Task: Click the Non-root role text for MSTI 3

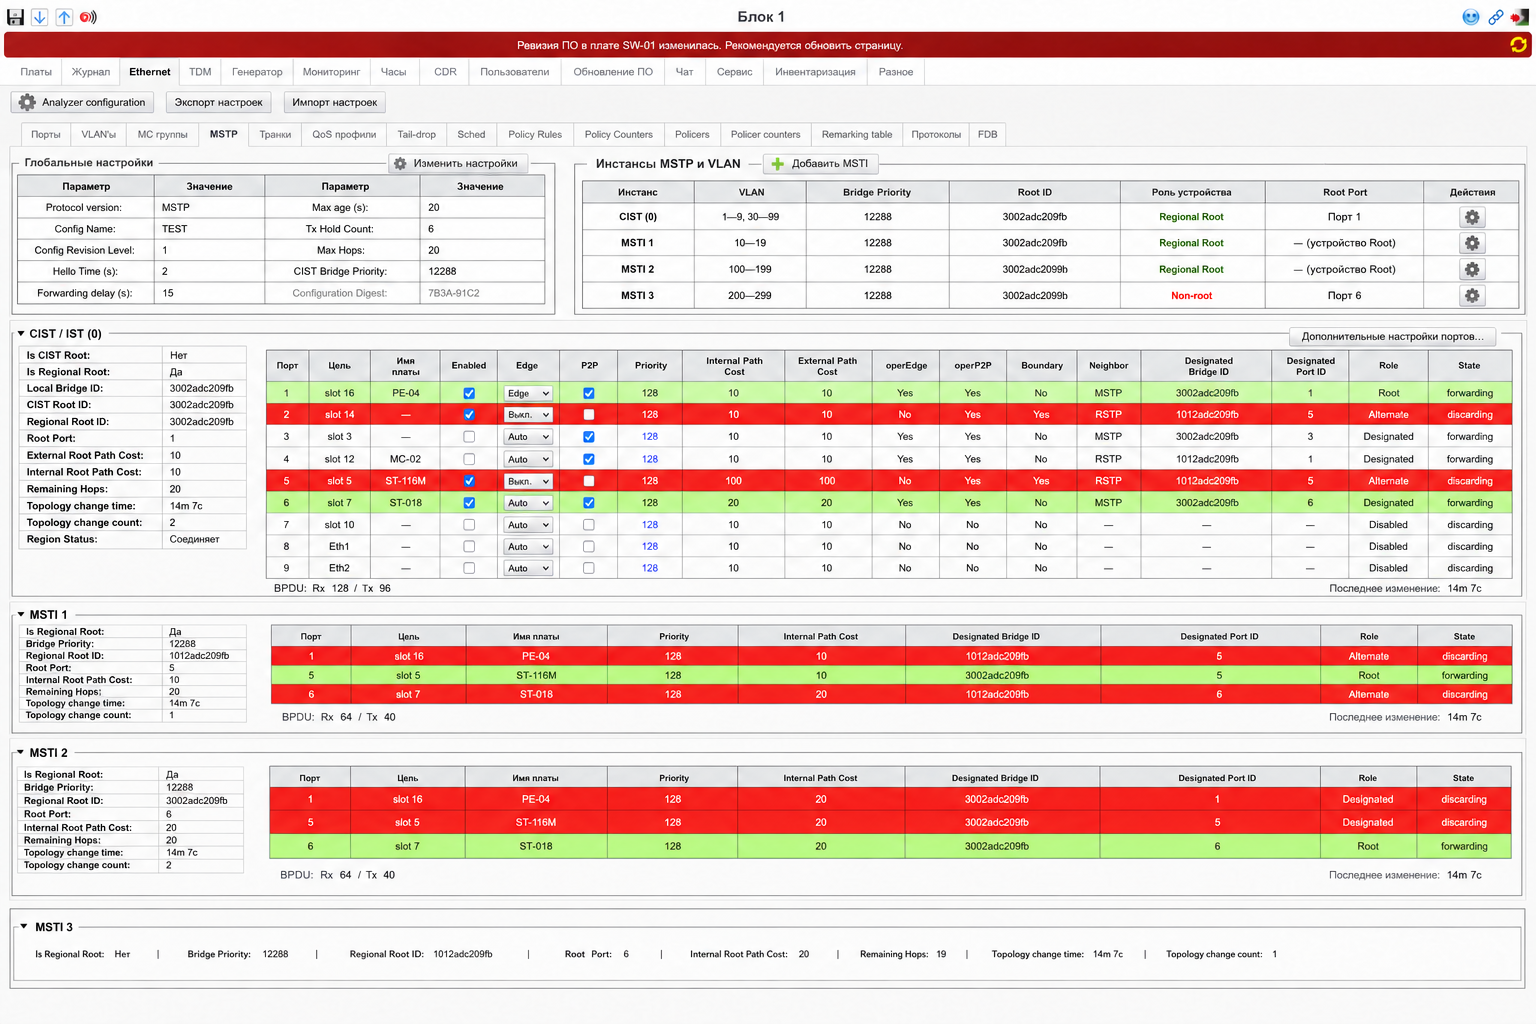Action: click(1191, 295)
